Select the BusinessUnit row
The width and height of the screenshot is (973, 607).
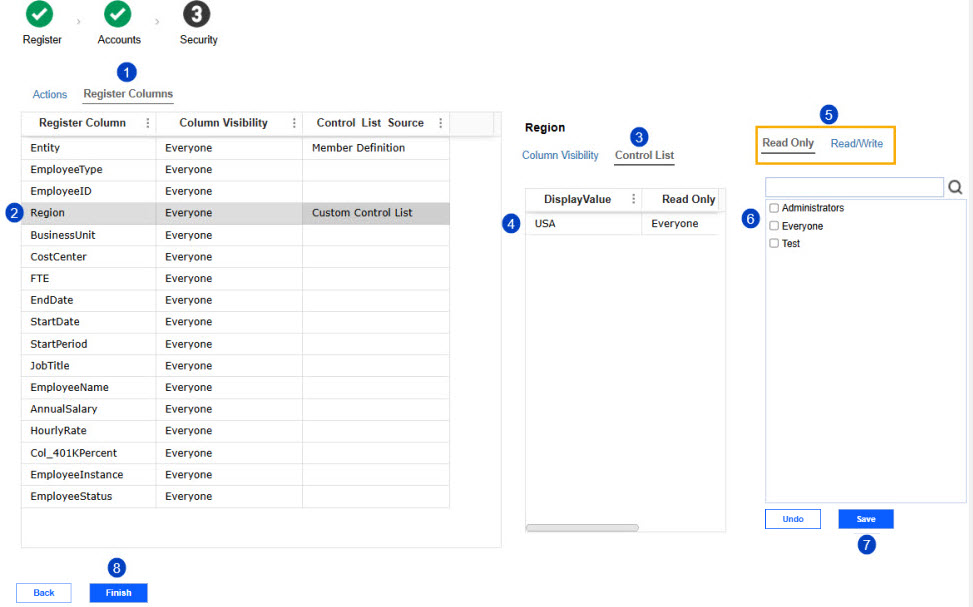click(235, 235)
